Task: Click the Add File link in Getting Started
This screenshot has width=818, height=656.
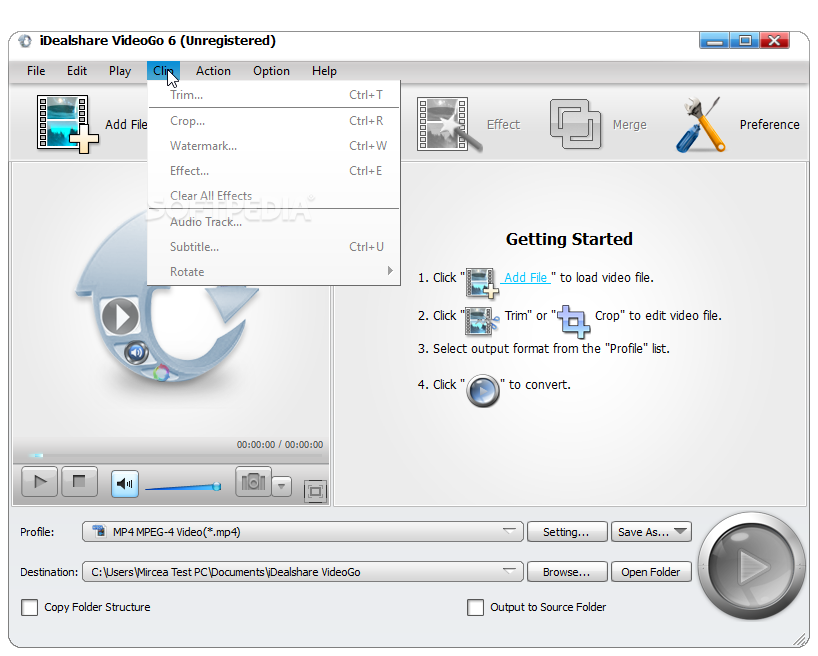Action: pyautogui.click(x=525, y=278)
